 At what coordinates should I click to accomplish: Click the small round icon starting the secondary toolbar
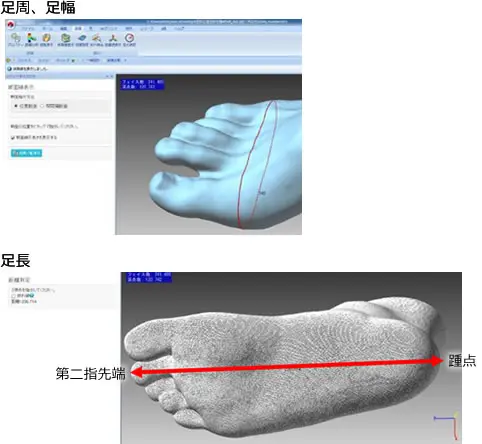tap(9, 60)
